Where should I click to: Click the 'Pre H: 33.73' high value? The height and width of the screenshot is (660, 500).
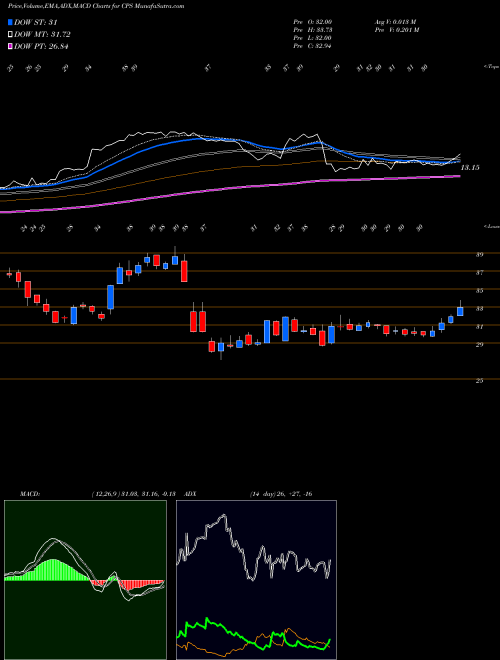point(313,30)
